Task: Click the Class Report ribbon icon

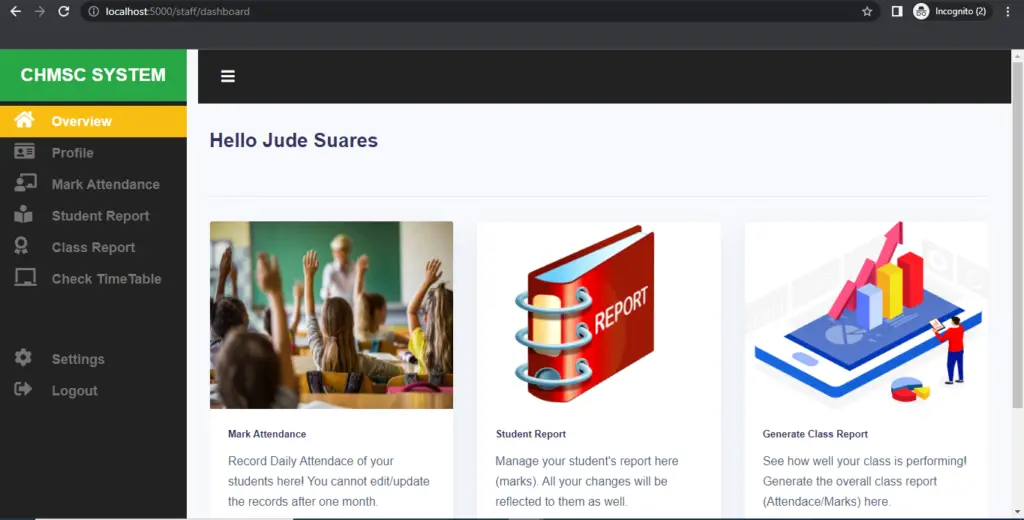Action: pyautogui.click(x=22, y=246)
